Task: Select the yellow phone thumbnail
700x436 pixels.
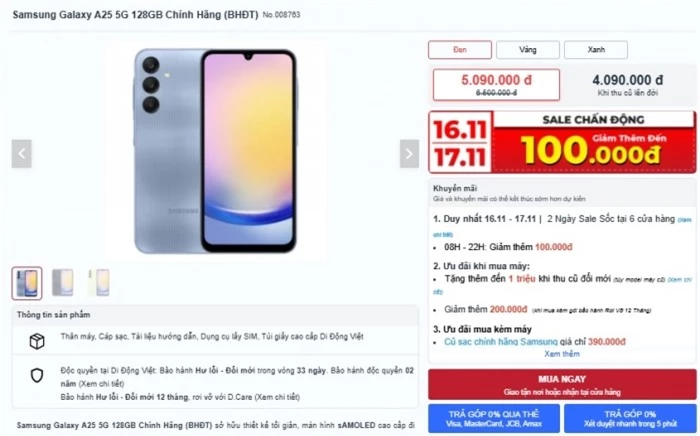Action: click(99, 282)
